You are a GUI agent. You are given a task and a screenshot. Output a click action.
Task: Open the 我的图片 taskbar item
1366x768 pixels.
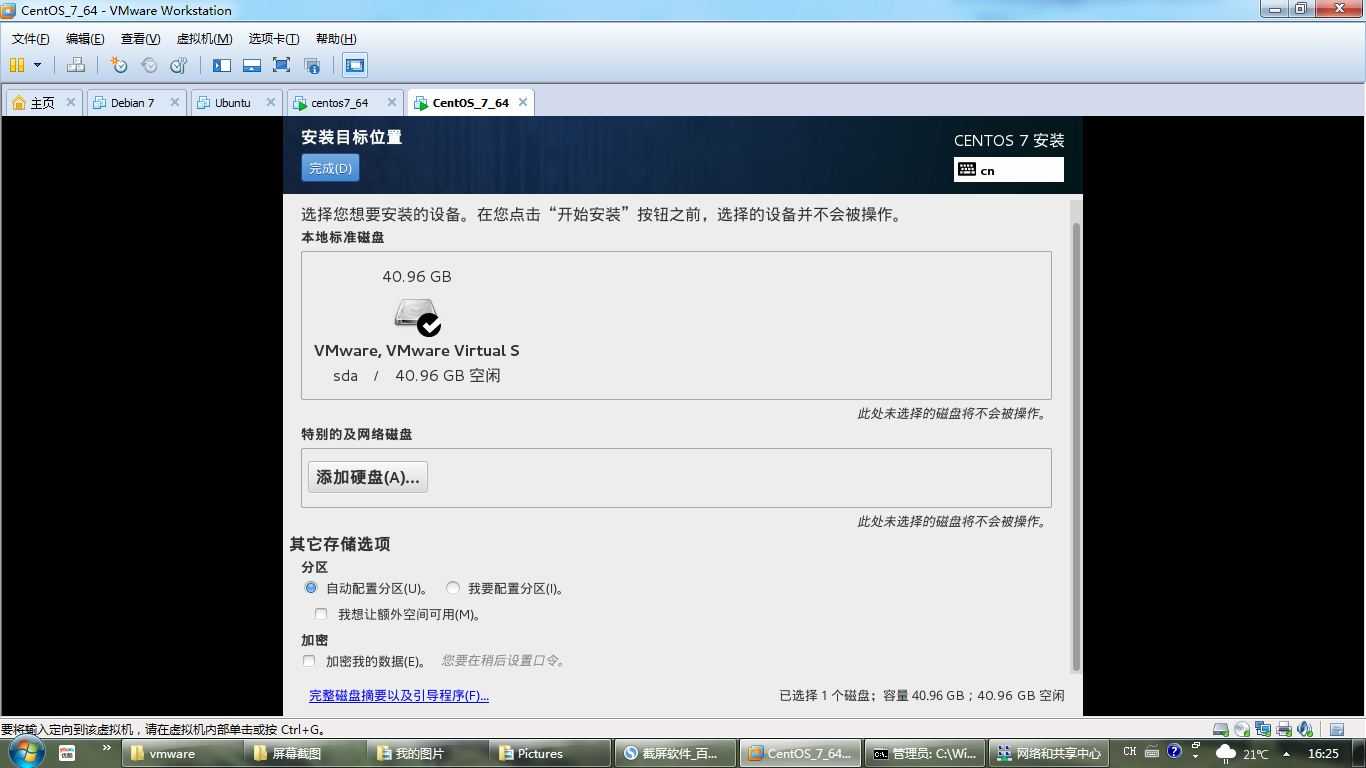pyautogui.click(x=429, y=754)
